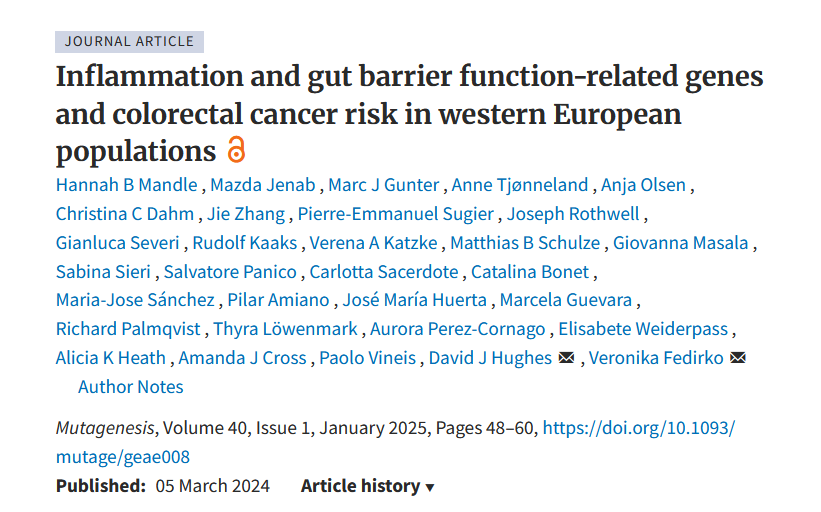Click author Elisabete Weiderpass
Screen dimensions: 821x512
click(644, 329)
